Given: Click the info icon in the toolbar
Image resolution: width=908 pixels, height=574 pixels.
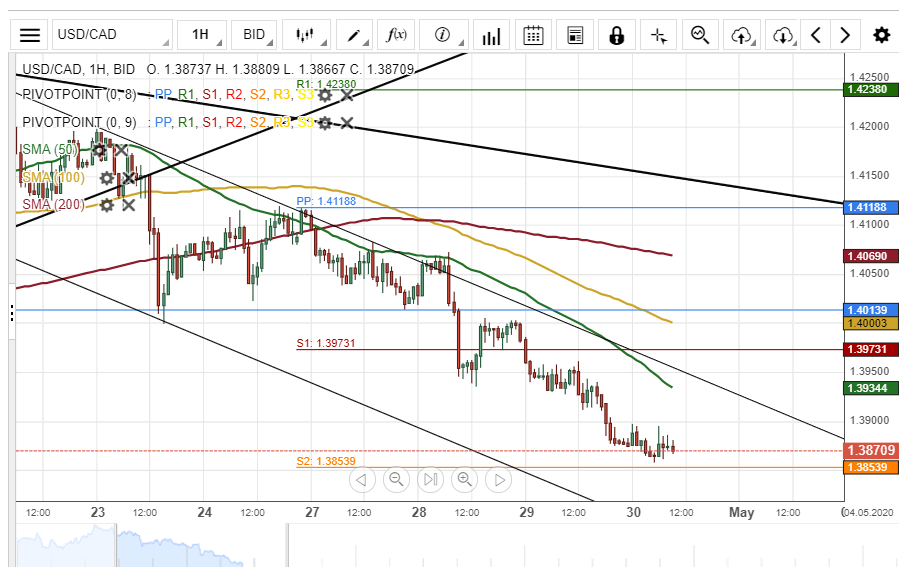Looking at the screenshot, I should coord(444,35).
